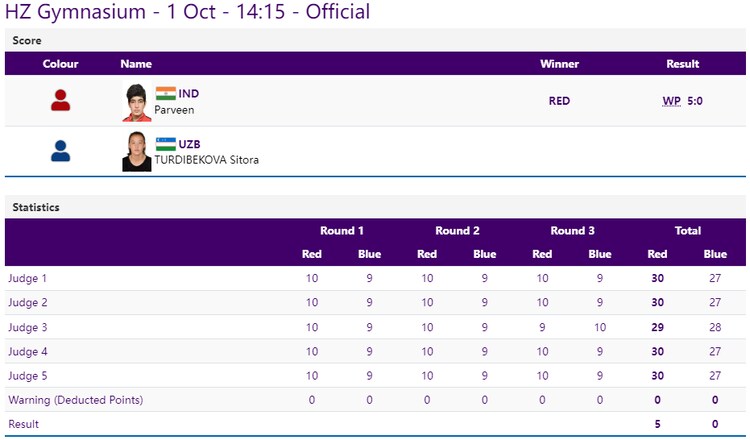Click the Warning (Deducted Points) row label

pos(75,400)
